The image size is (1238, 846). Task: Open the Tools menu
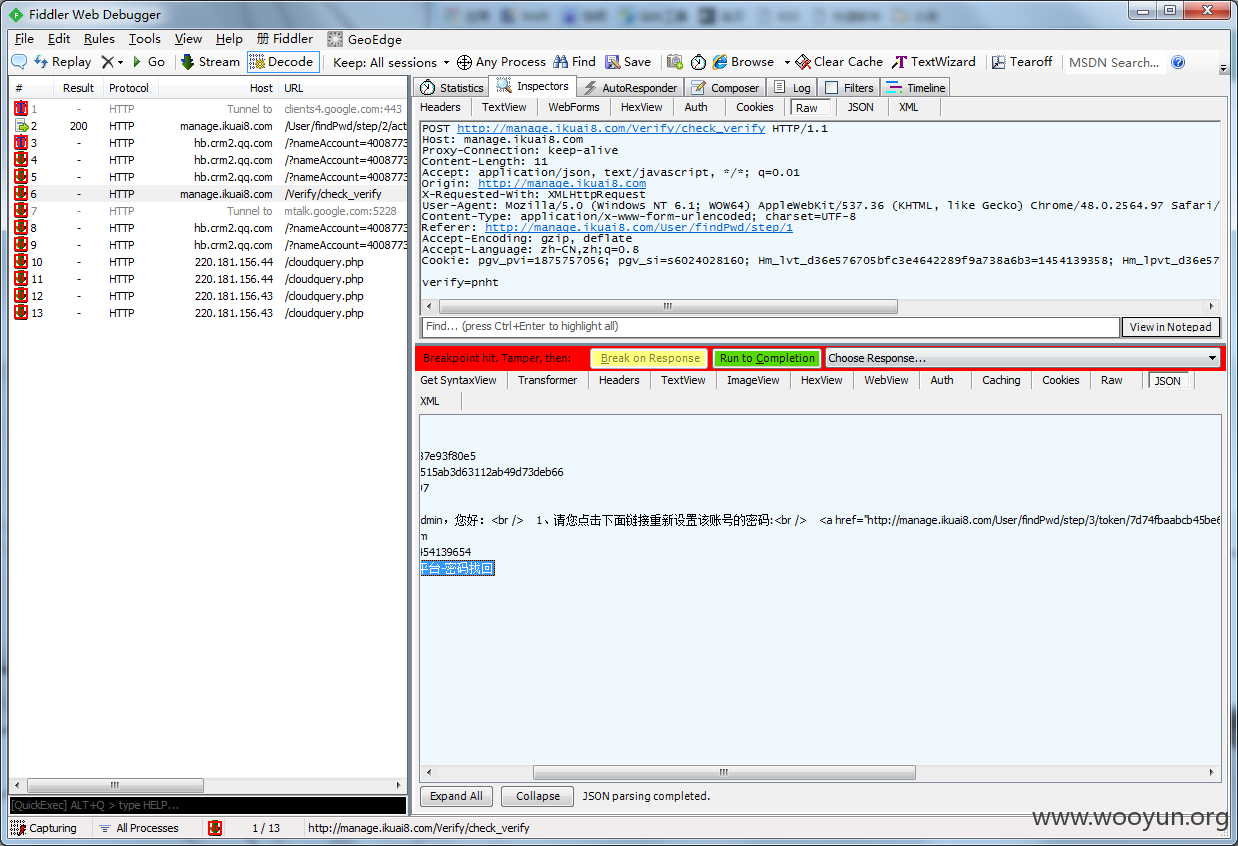click(144, 39)
